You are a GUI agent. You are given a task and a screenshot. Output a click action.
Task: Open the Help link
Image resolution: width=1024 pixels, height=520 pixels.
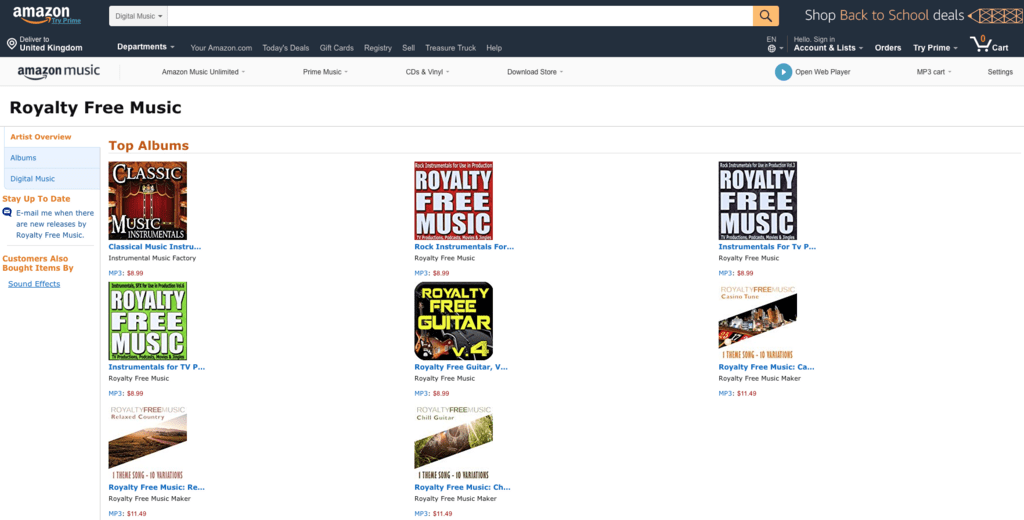pyautogui.click(x=494, y=48)
